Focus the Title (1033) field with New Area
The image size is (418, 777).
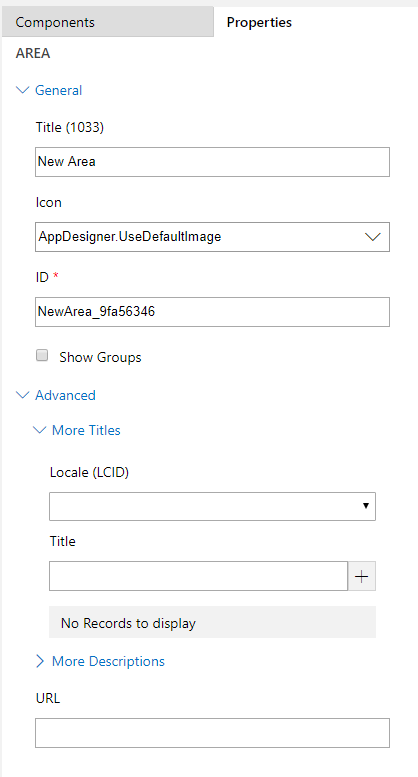[x=212, y=162]
